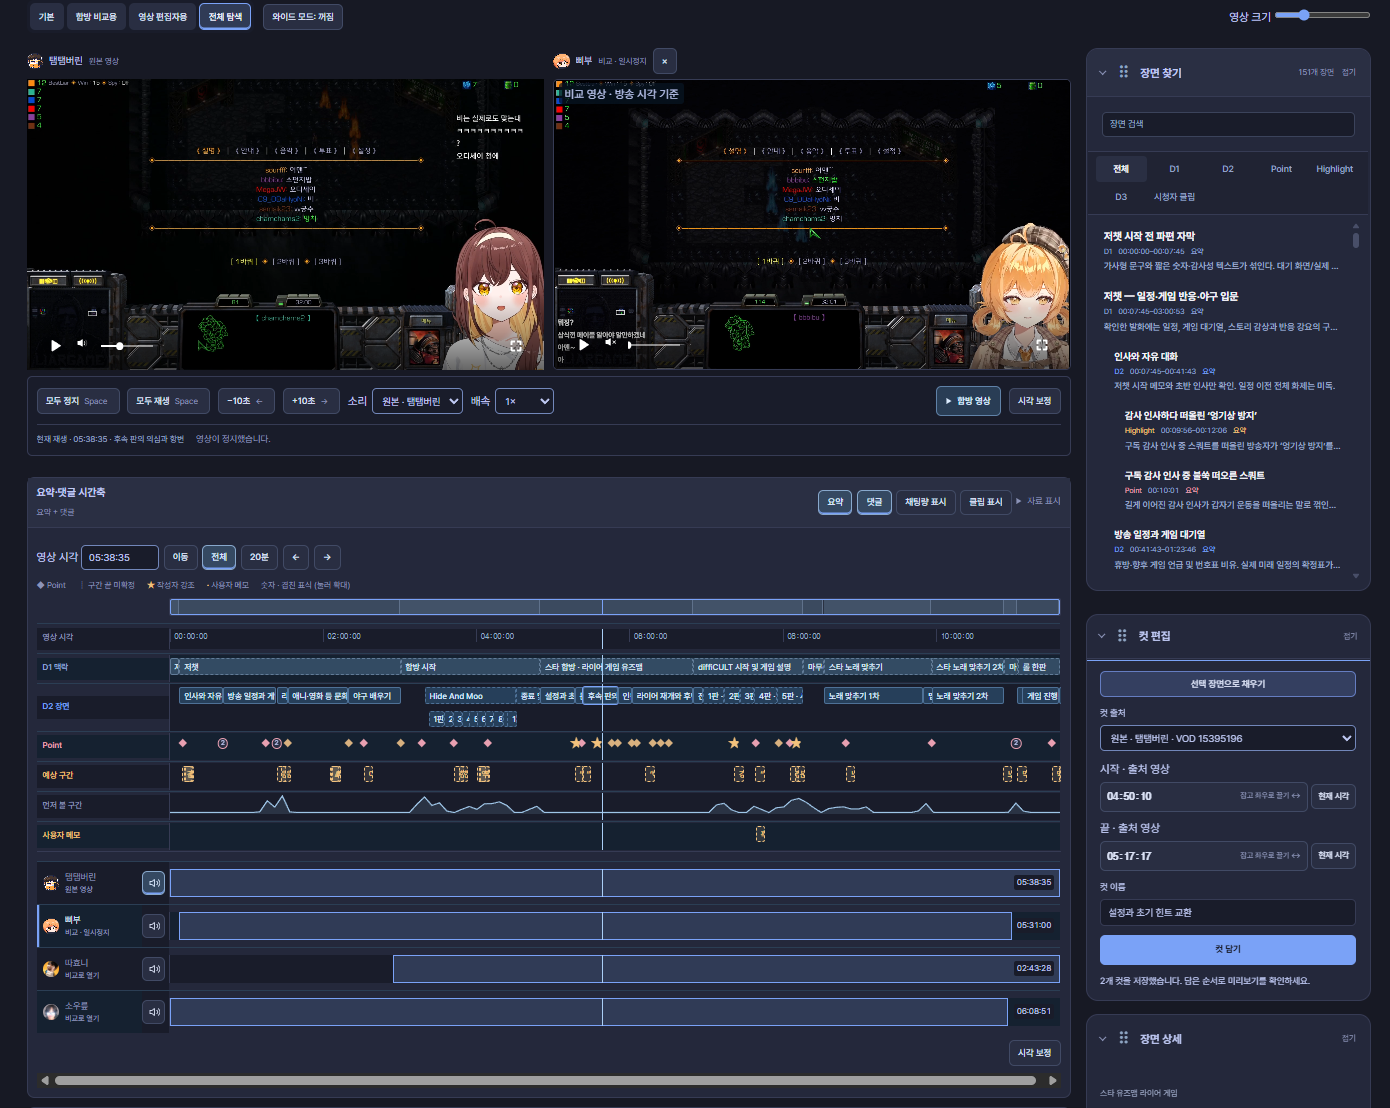Step timeline back with left arrow
The width and height of the screenshot is (1390, 1108).
tap(295, 557)
